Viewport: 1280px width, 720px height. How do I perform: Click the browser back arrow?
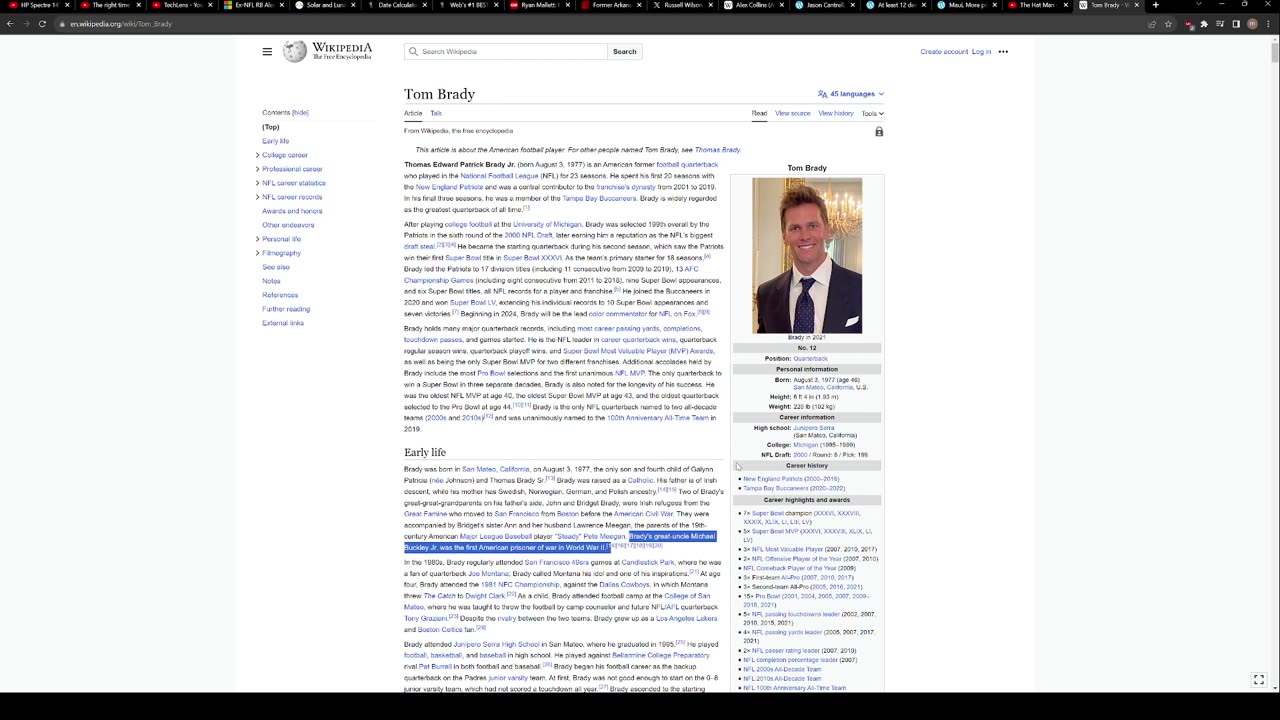pos(10,24)
